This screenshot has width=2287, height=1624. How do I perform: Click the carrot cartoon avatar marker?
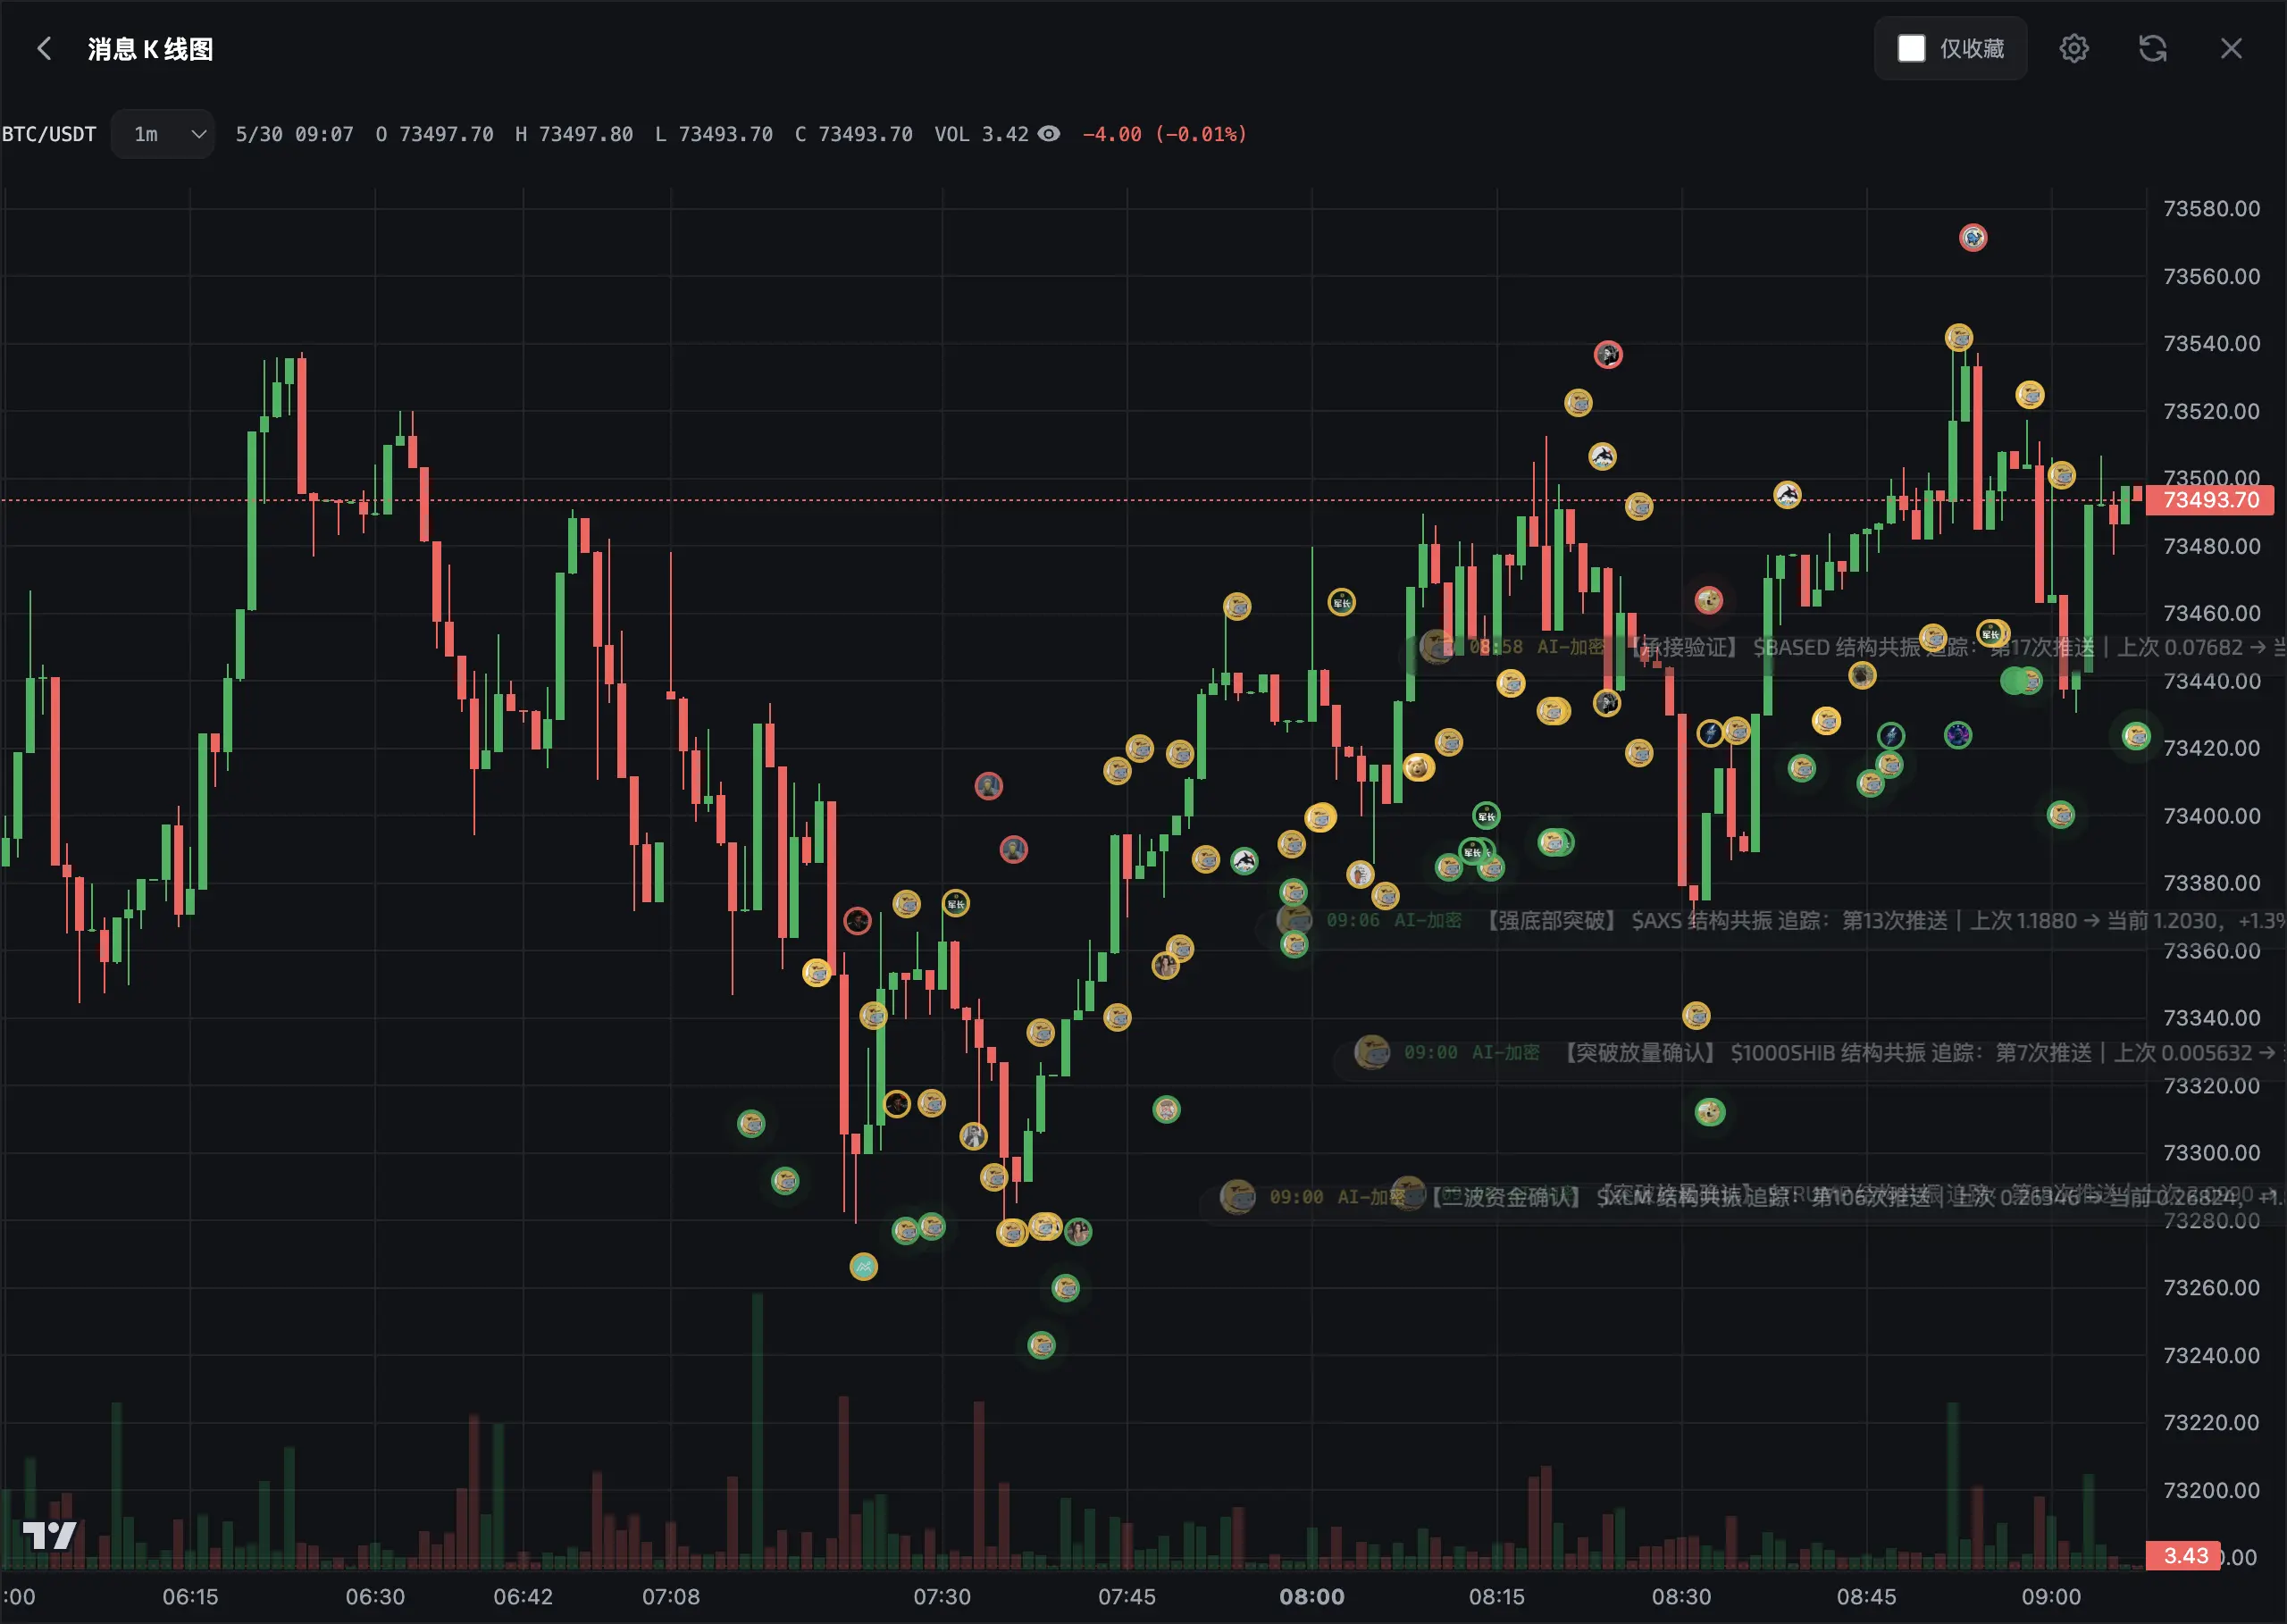click(x=1360, y=875)
